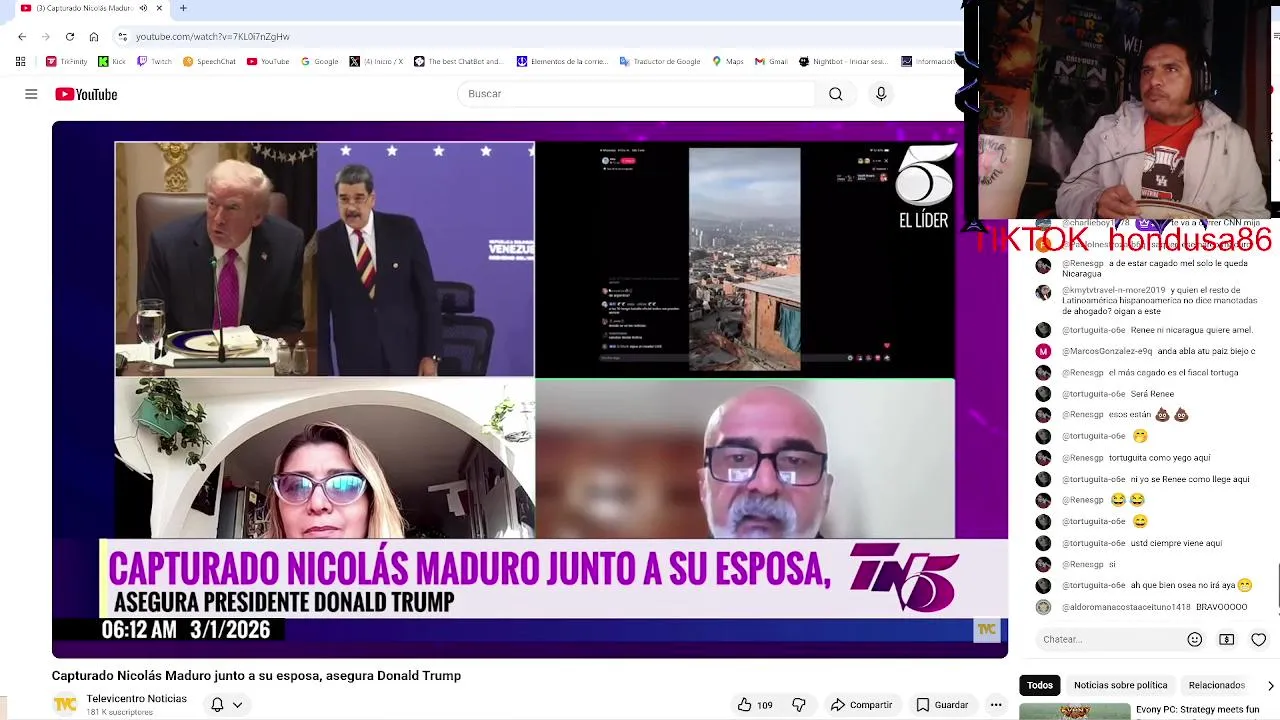Open the YouTube guide hamburger menu
The image size is (1280, 720).
pyautogui.click(x=31, y=94)
